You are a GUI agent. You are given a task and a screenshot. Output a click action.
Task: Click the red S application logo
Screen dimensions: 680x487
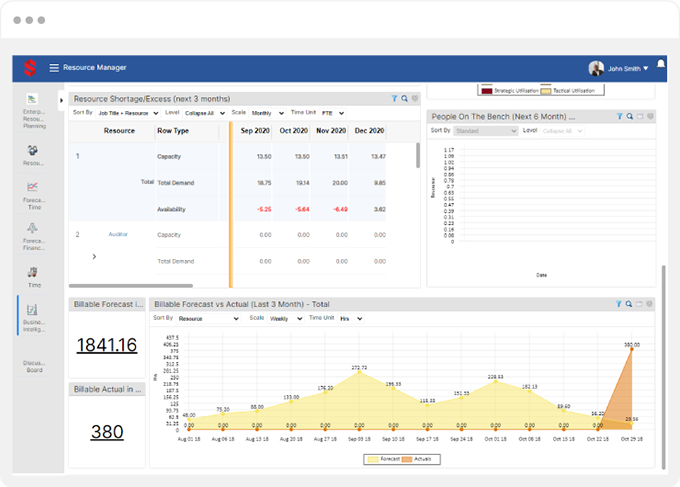[30, 68]
